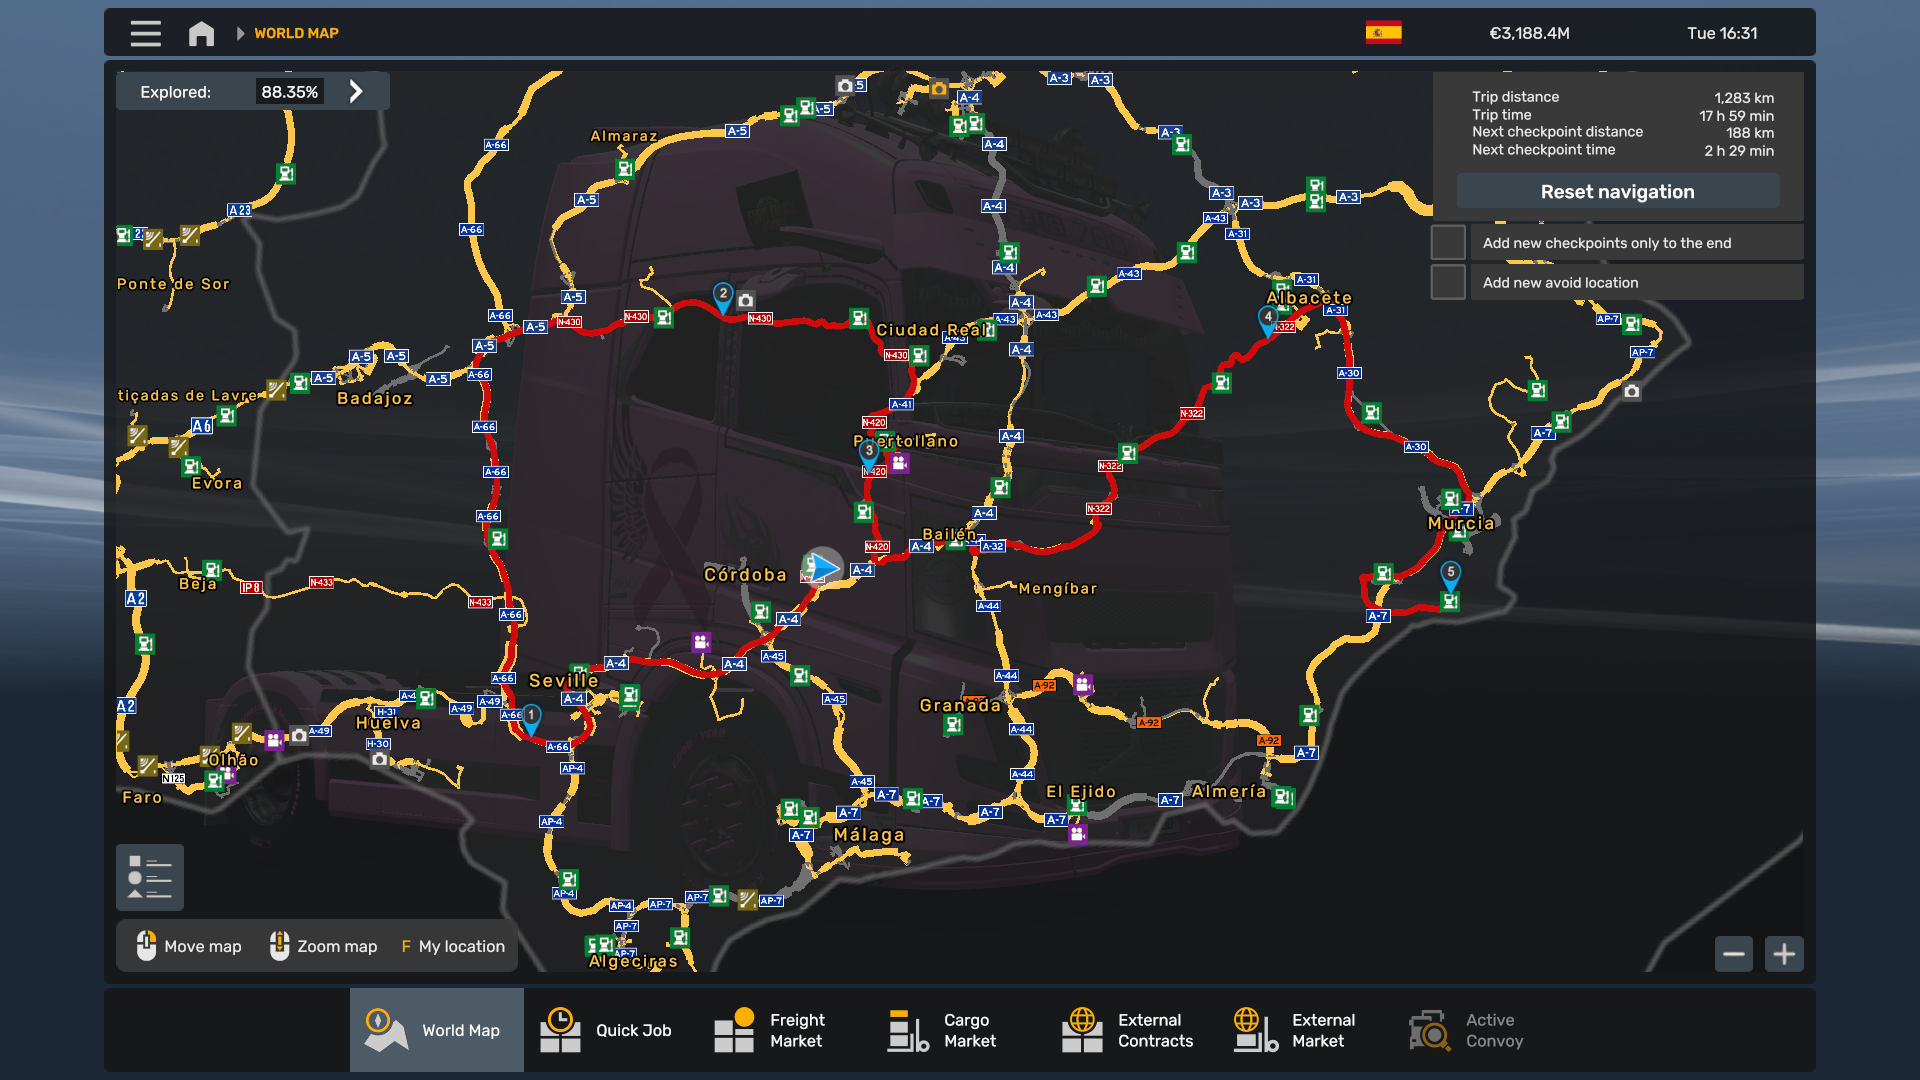
Task: Open the Cargo Market tab
Action: (x=944, y=1030)
